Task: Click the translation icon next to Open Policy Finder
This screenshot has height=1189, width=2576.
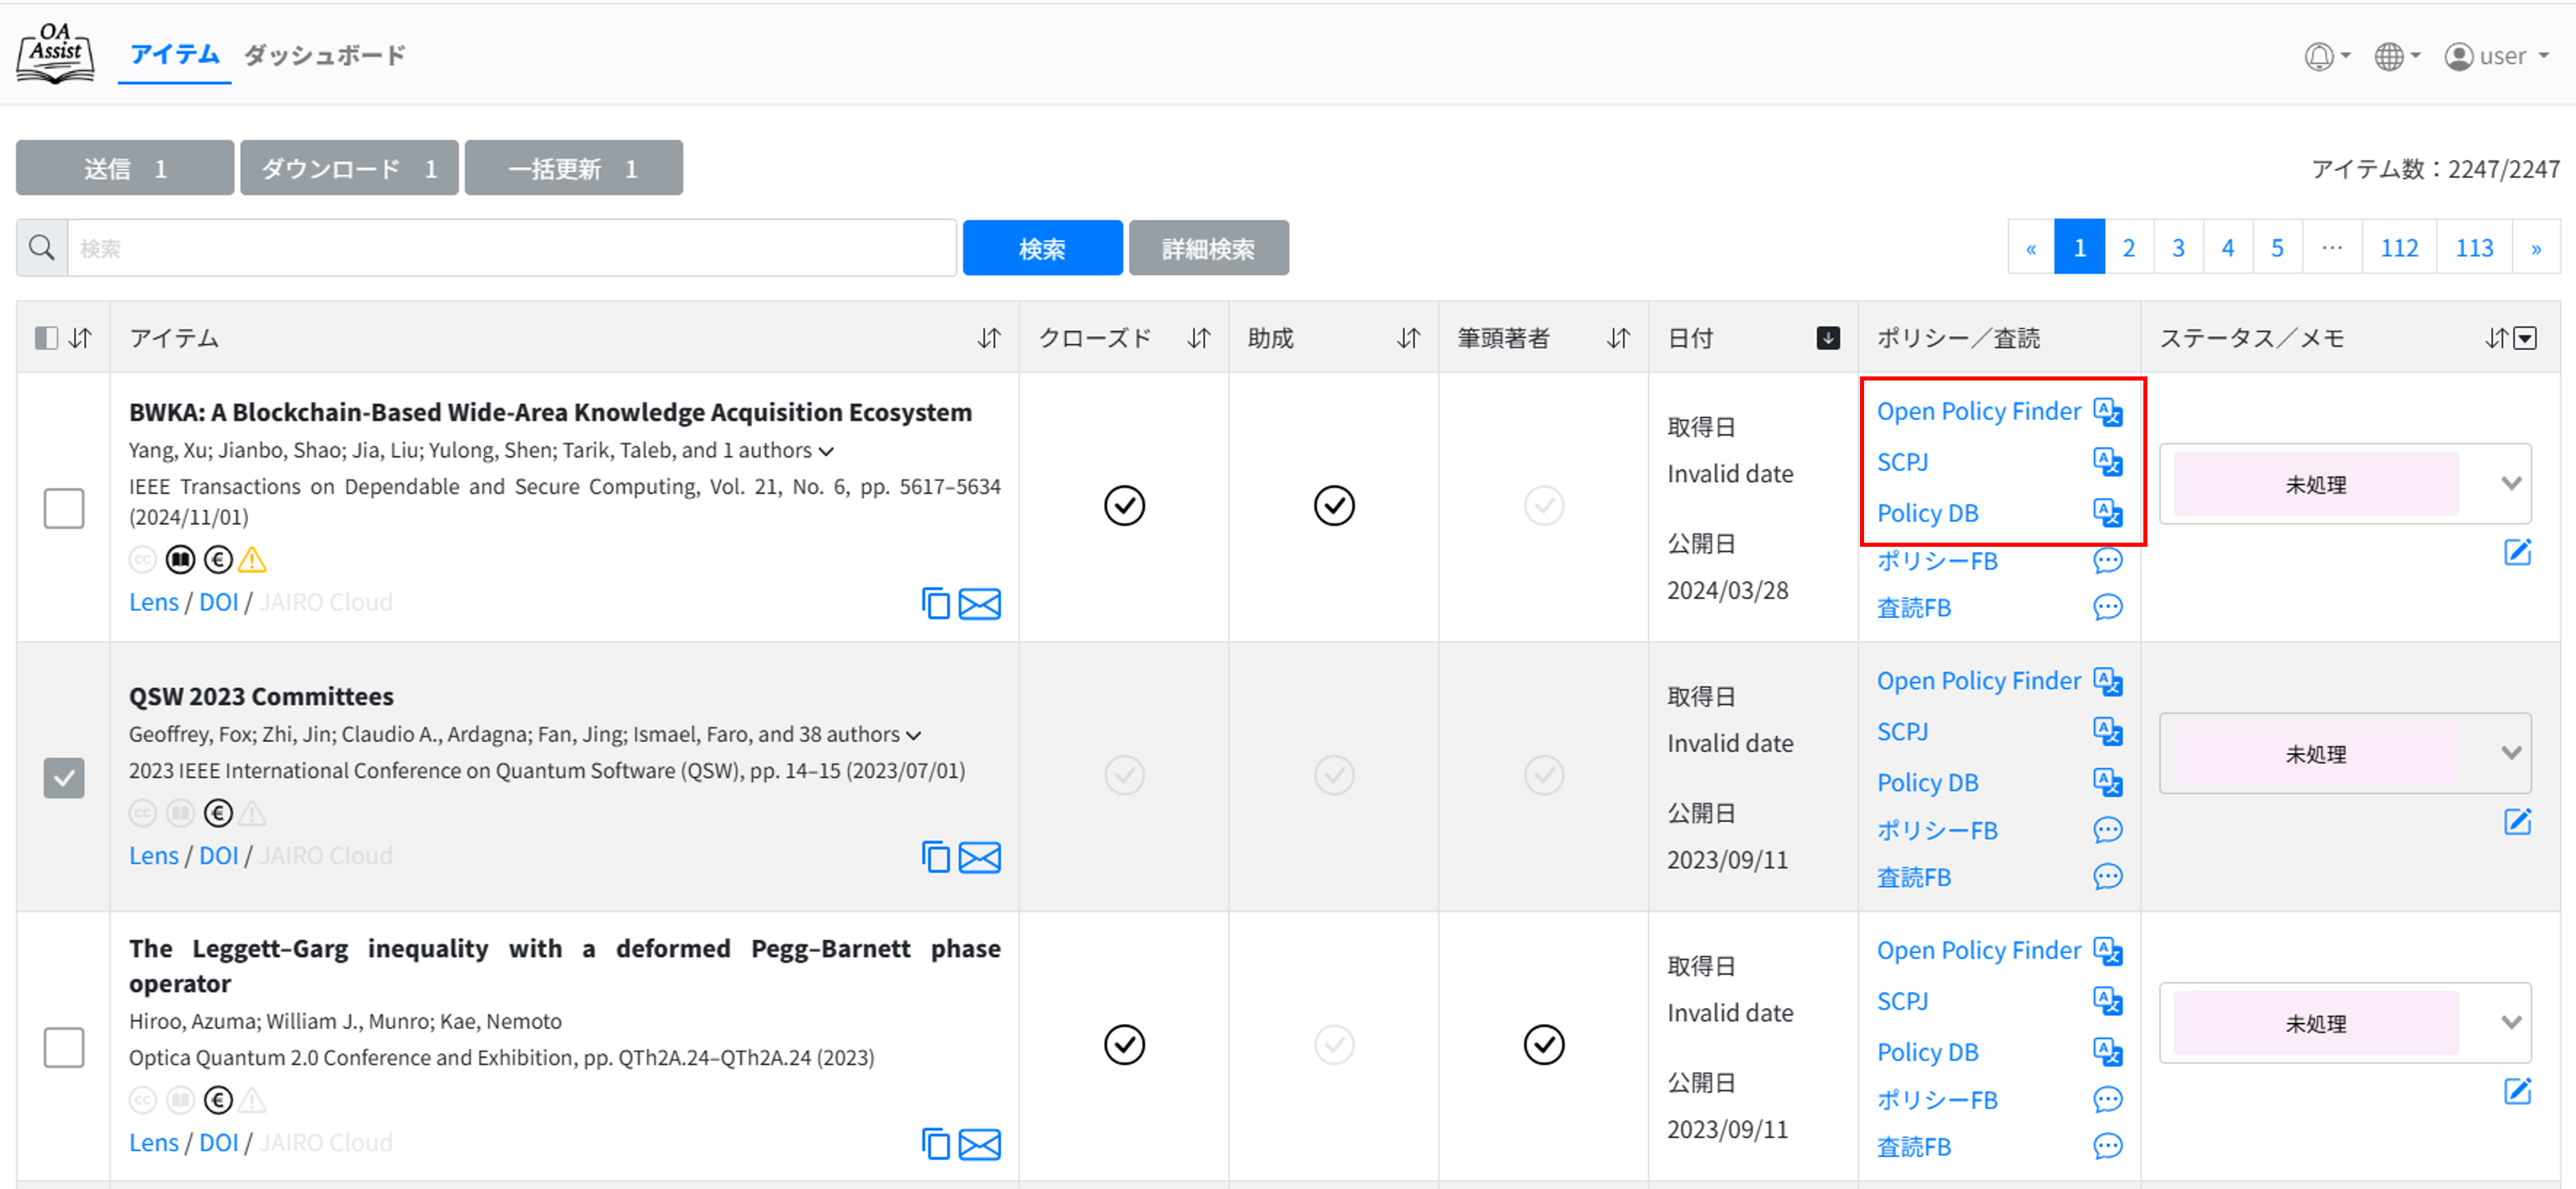Action: coord(2108,410)
